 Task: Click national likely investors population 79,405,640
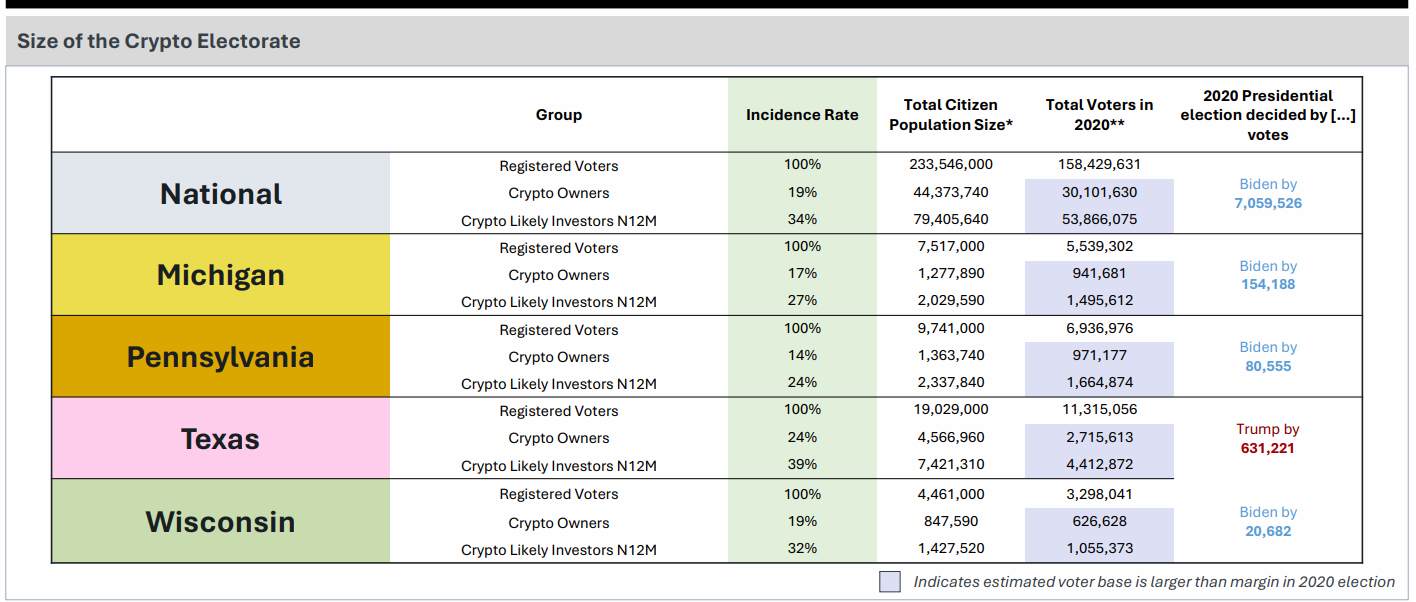point(951,219)
